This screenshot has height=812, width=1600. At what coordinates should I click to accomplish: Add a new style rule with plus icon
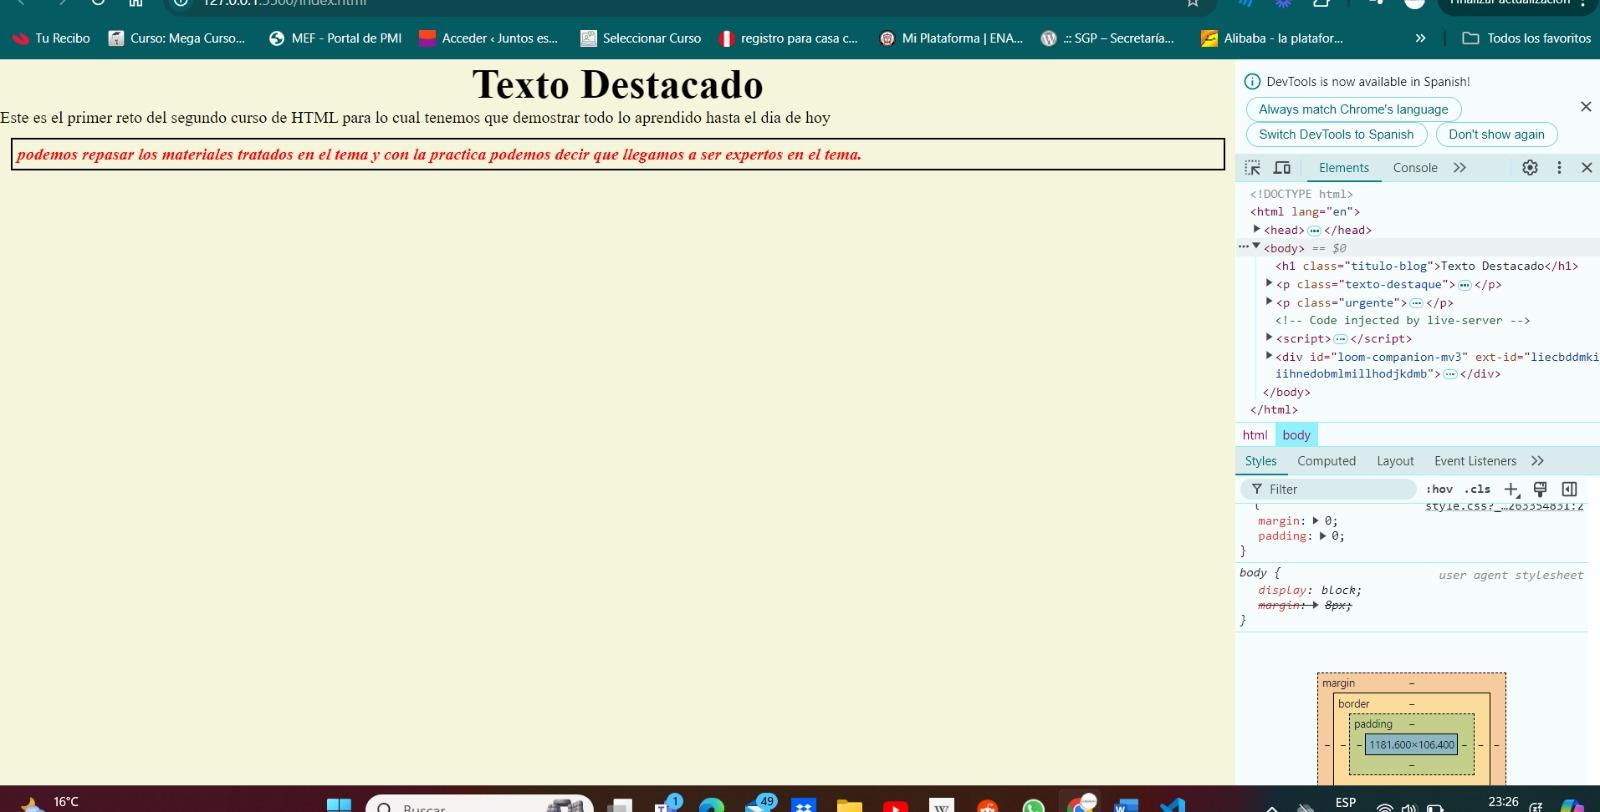click(1511, 489)
